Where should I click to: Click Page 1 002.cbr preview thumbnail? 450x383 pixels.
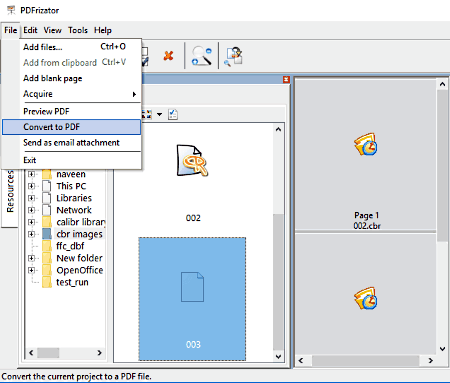366,154
